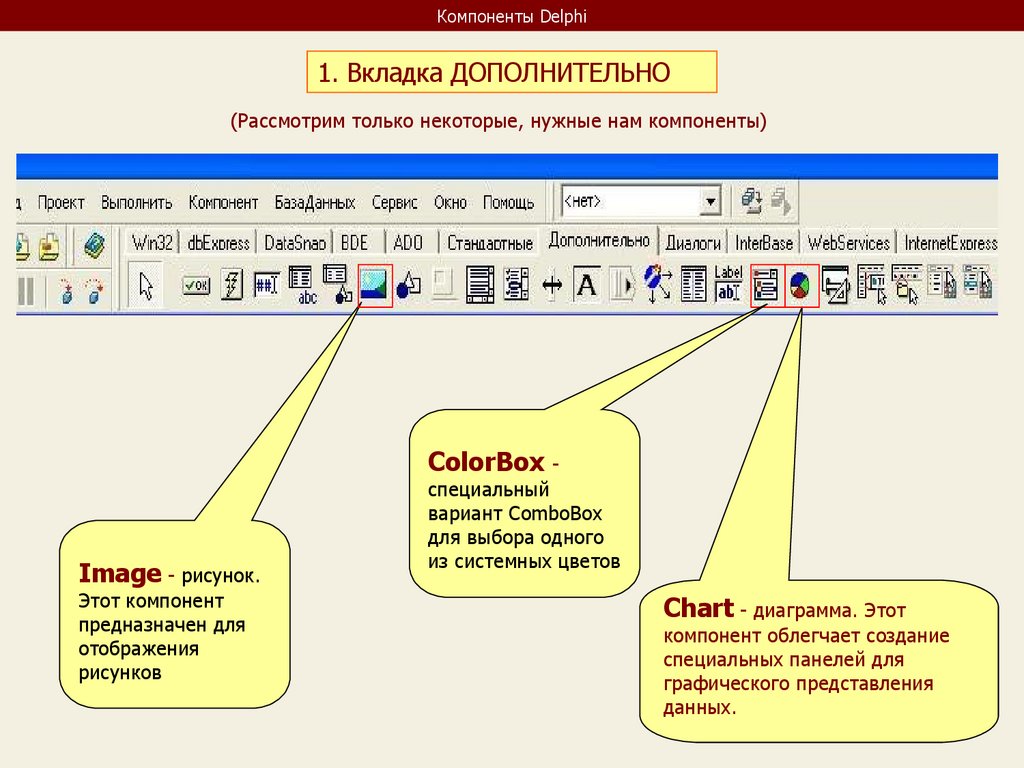
Task: Switch to the BDE palette tab
Action: click(355, 243)
